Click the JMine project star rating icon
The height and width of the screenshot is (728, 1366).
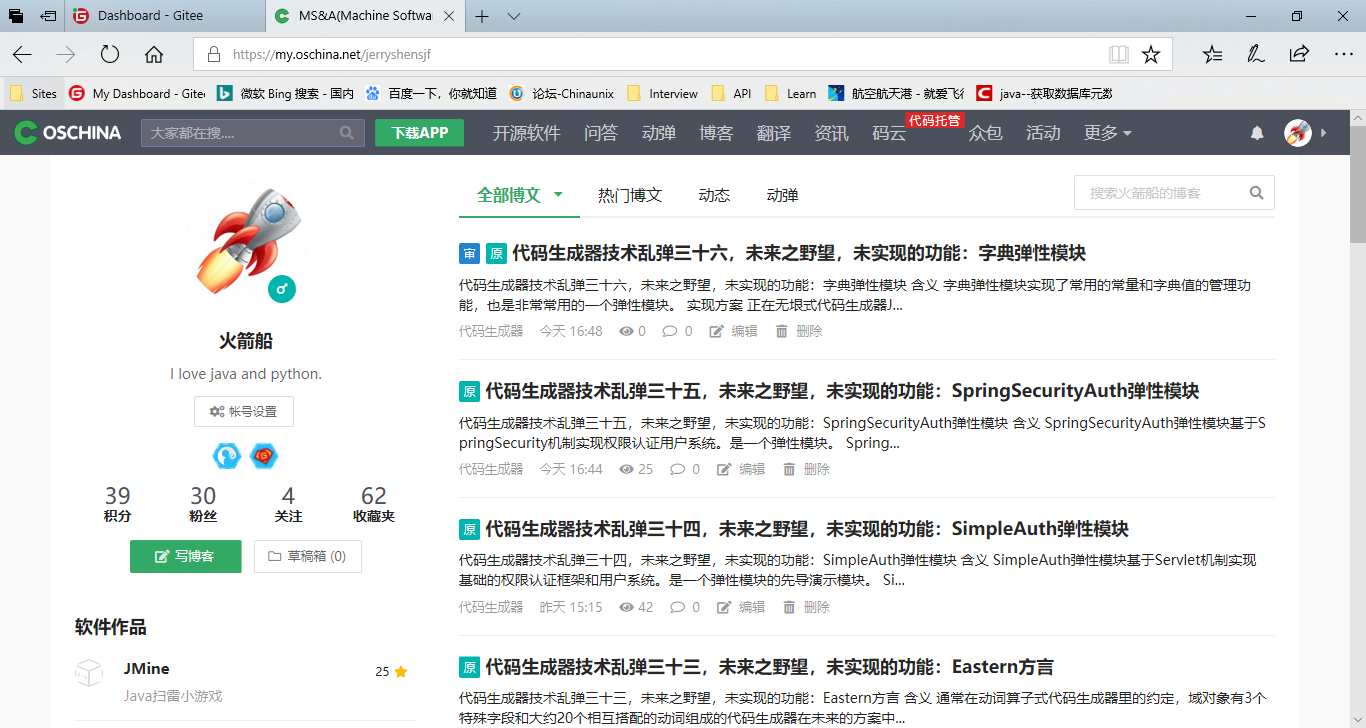pos(400,672)
